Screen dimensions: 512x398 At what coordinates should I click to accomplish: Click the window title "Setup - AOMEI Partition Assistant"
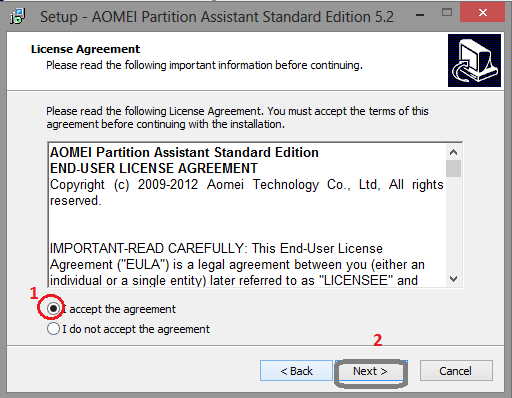pos(217,17)
